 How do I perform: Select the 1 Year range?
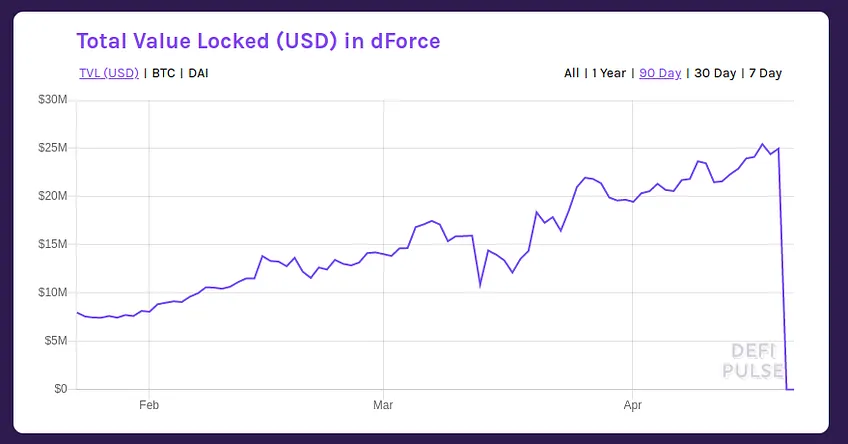tap(608, 73)
